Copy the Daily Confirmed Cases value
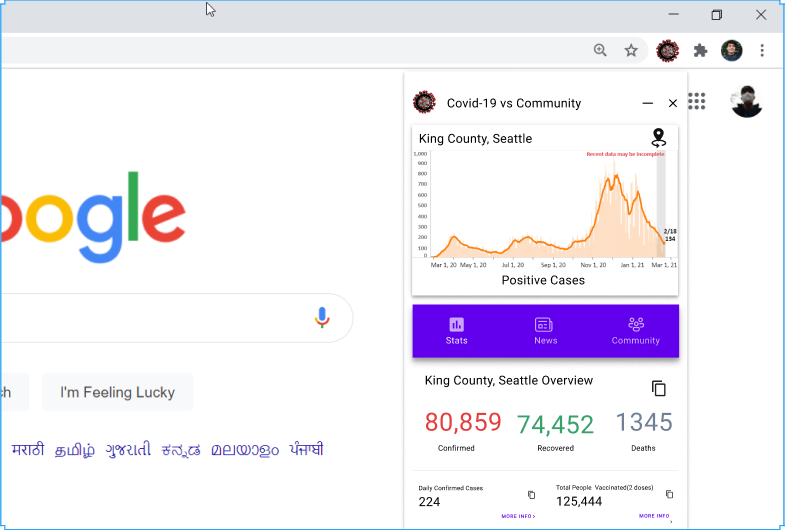 pos(531,495)
